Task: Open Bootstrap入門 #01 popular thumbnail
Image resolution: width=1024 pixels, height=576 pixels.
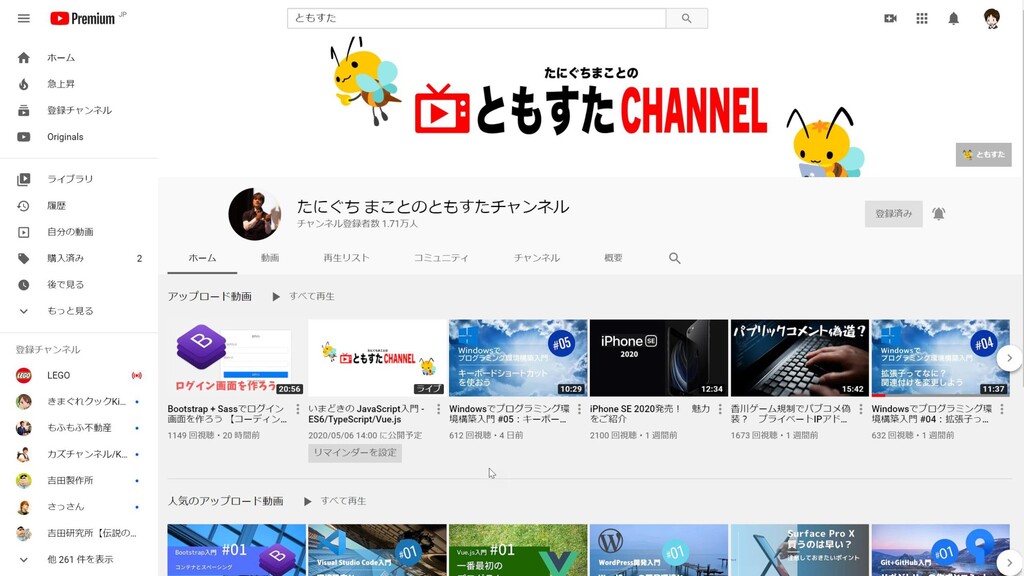Action: coord(236,550)
